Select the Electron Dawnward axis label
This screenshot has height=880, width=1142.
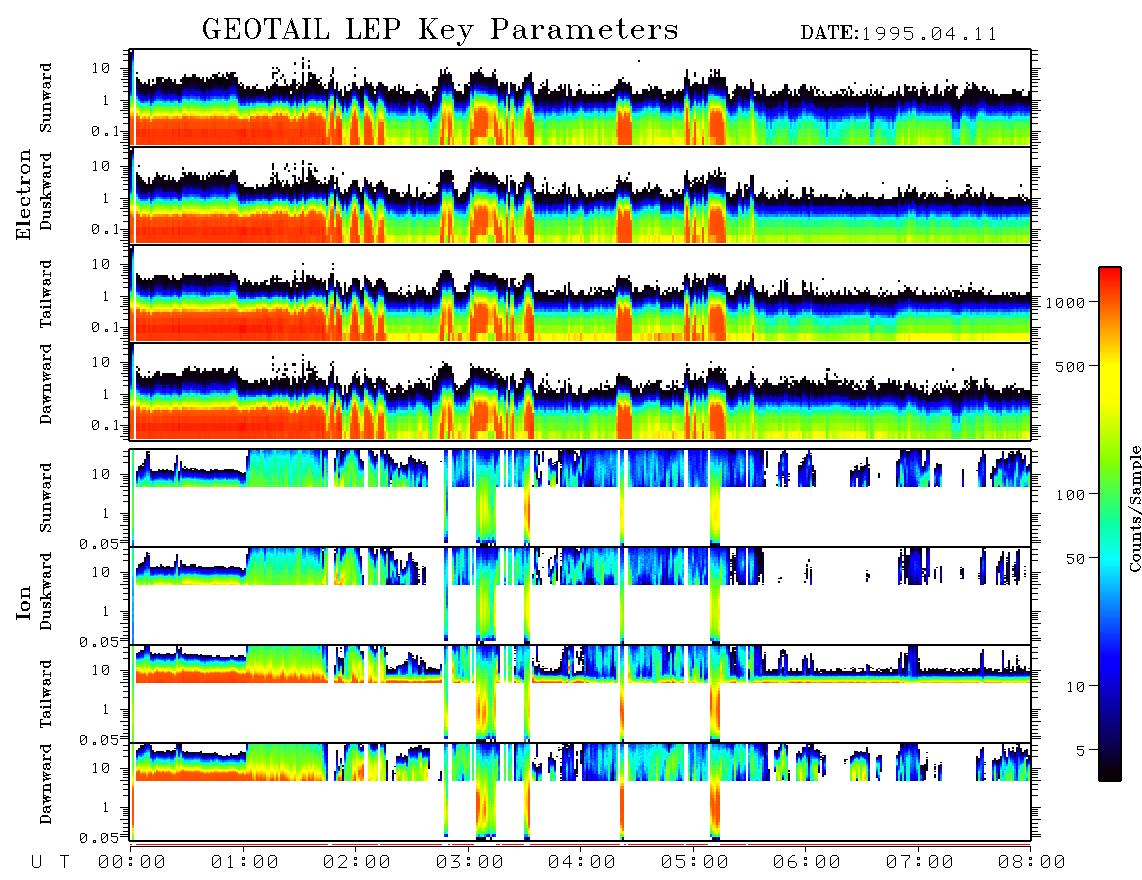pos(46,385)
